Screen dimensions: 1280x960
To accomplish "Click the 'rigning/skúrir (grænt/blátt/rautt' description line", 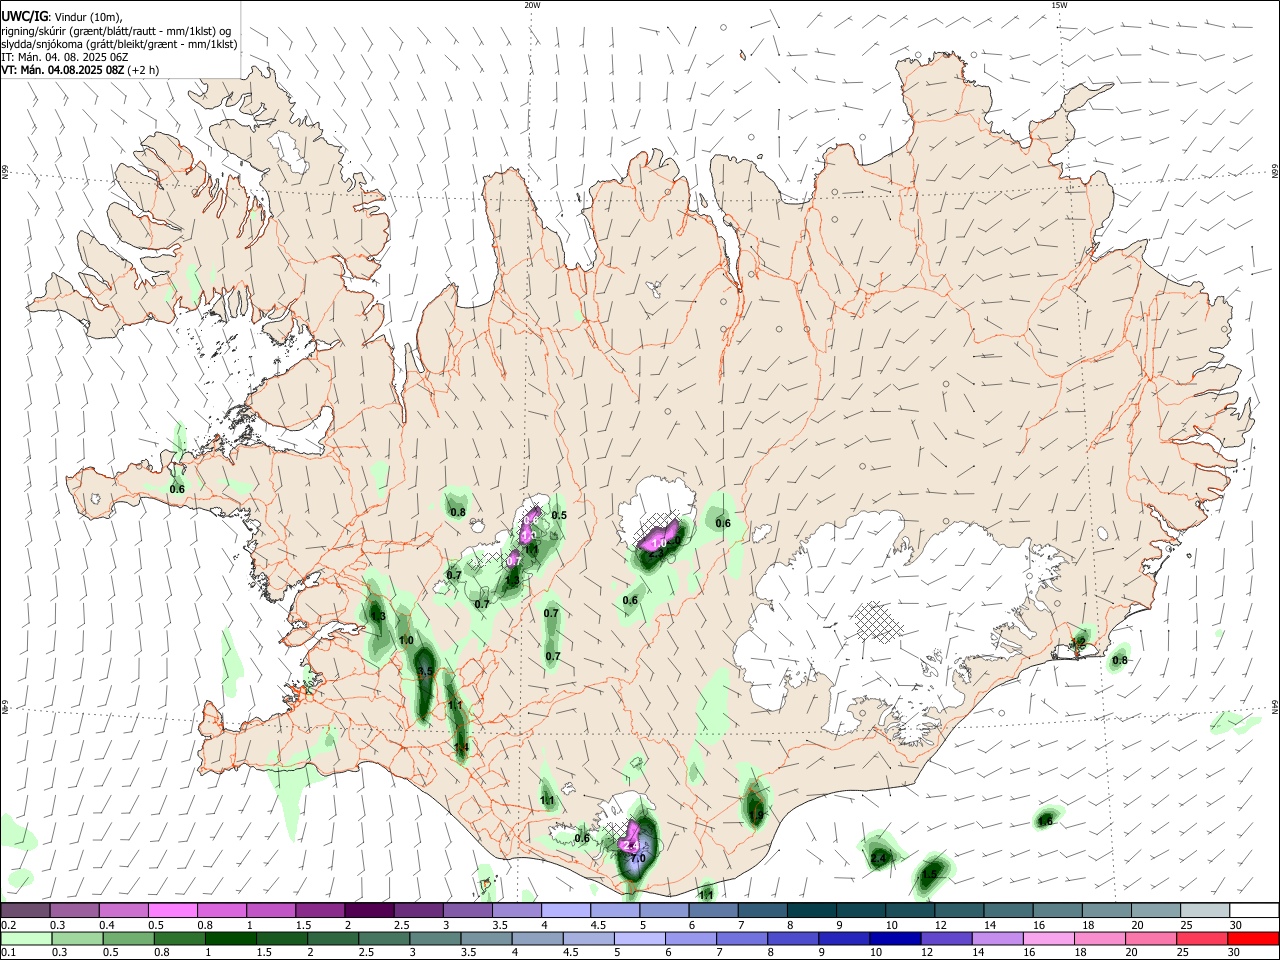I will coord(116,31).
